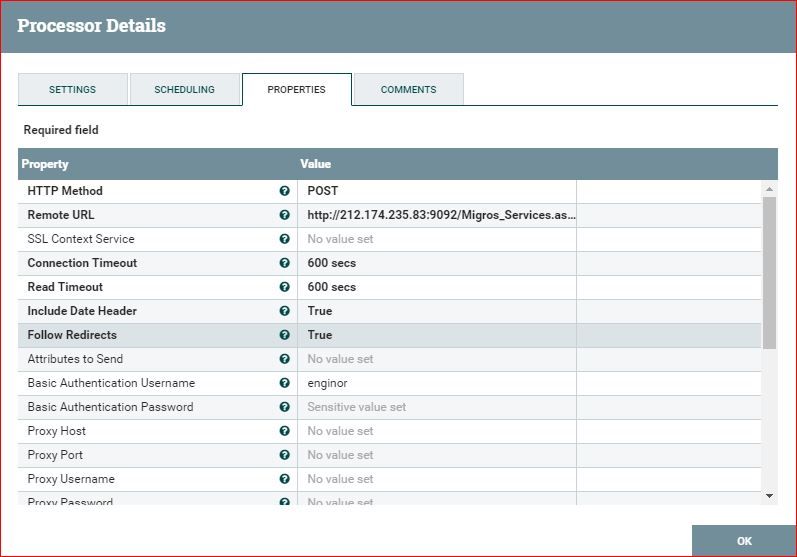Click Proxy Port 'No value set'

click(x=340, y=455)
